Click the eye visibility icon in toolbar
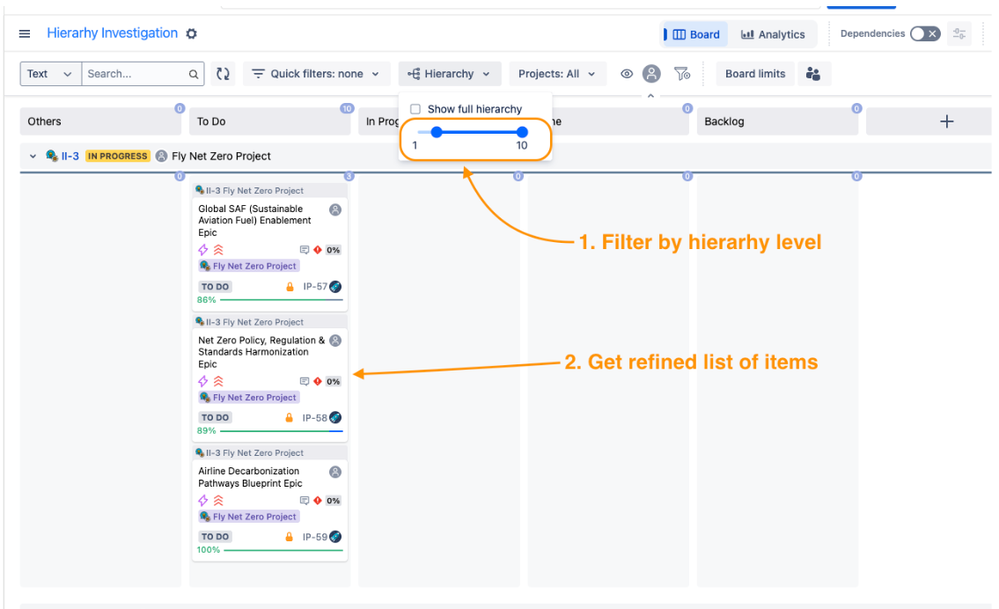 point(627,74)
